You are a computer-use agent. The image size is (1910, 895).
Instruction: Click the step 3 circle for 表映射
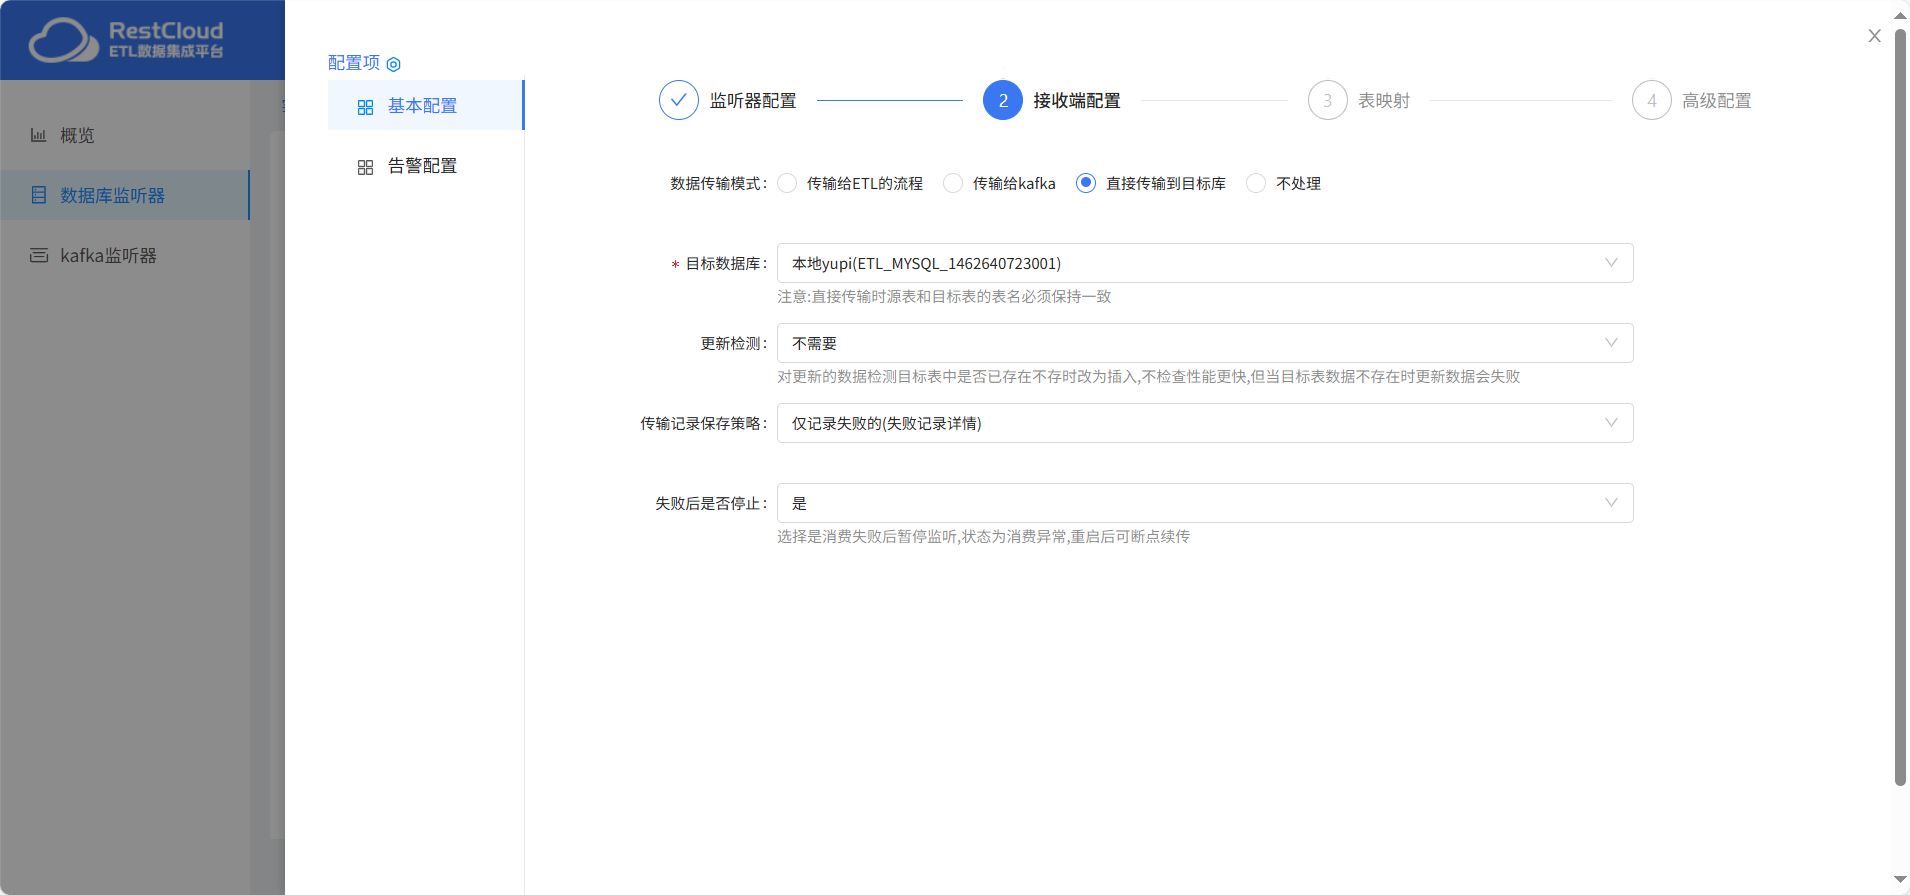(1327, 100)
